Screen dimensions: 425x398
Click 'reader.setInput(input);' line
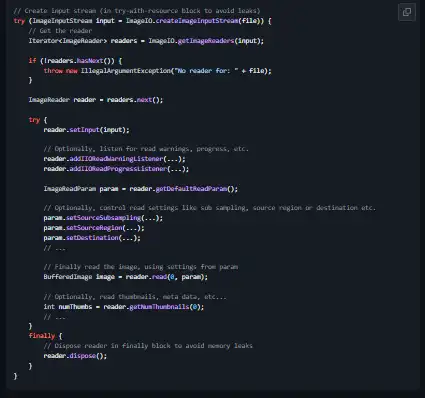(x=86, y=130)
